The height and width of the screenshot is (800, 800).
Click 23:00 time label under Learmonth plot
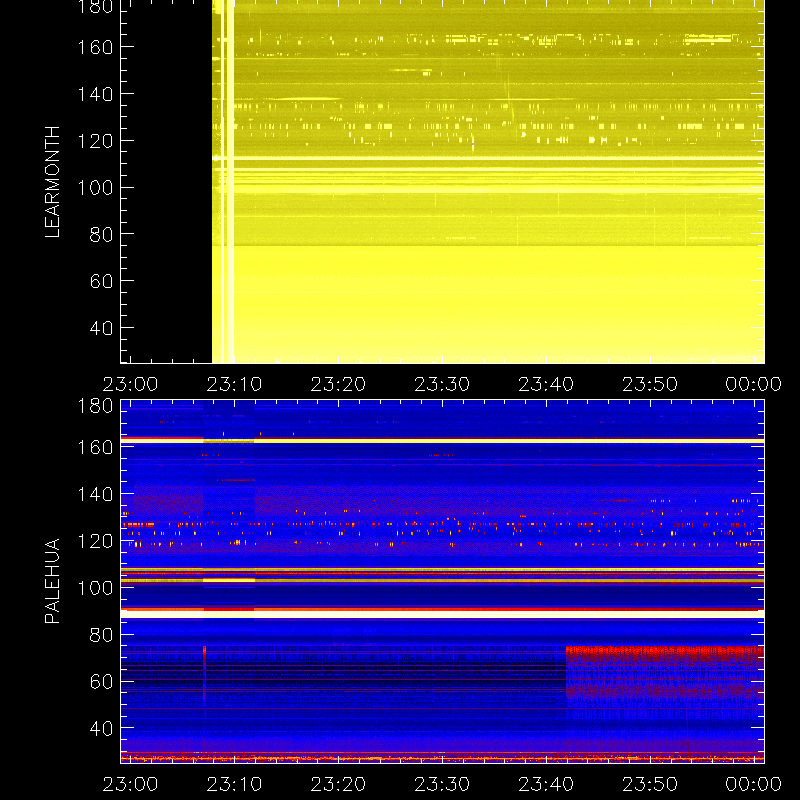coord(130,384)
